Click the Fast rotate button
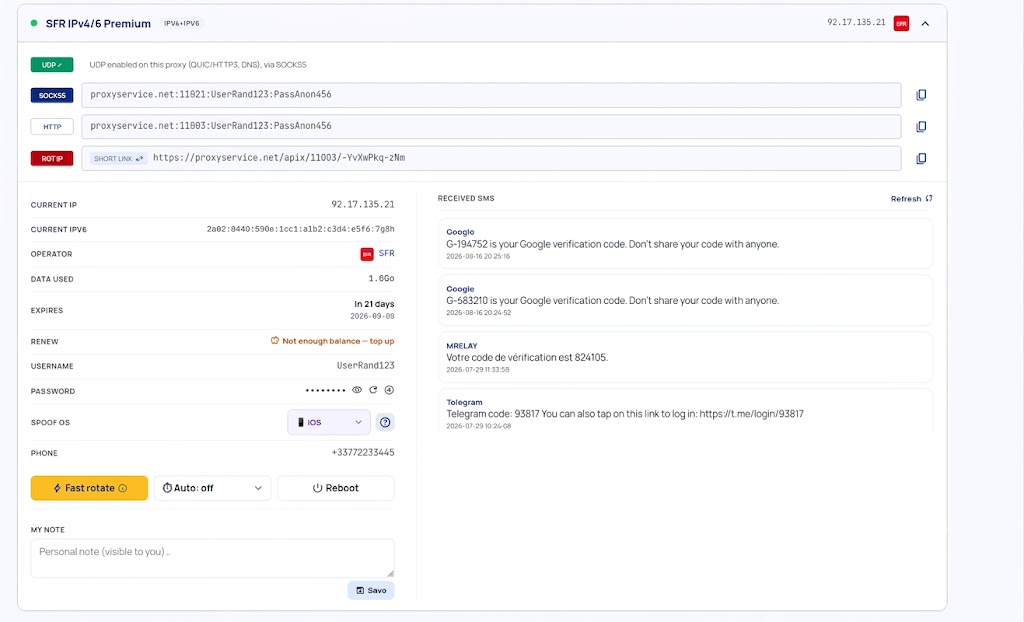 89,488
